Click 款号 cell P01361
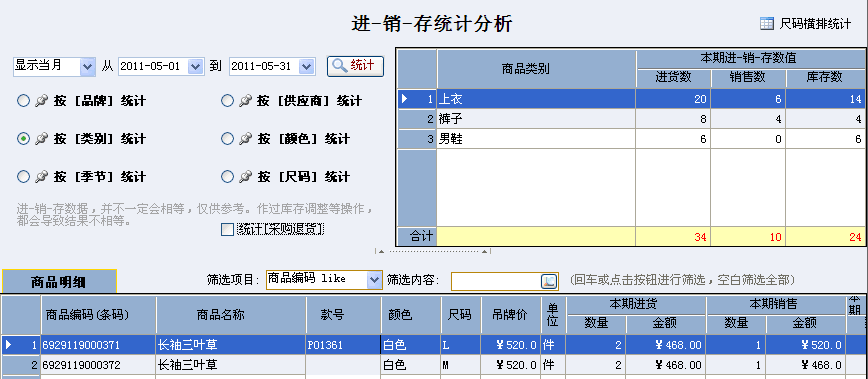 343,345
